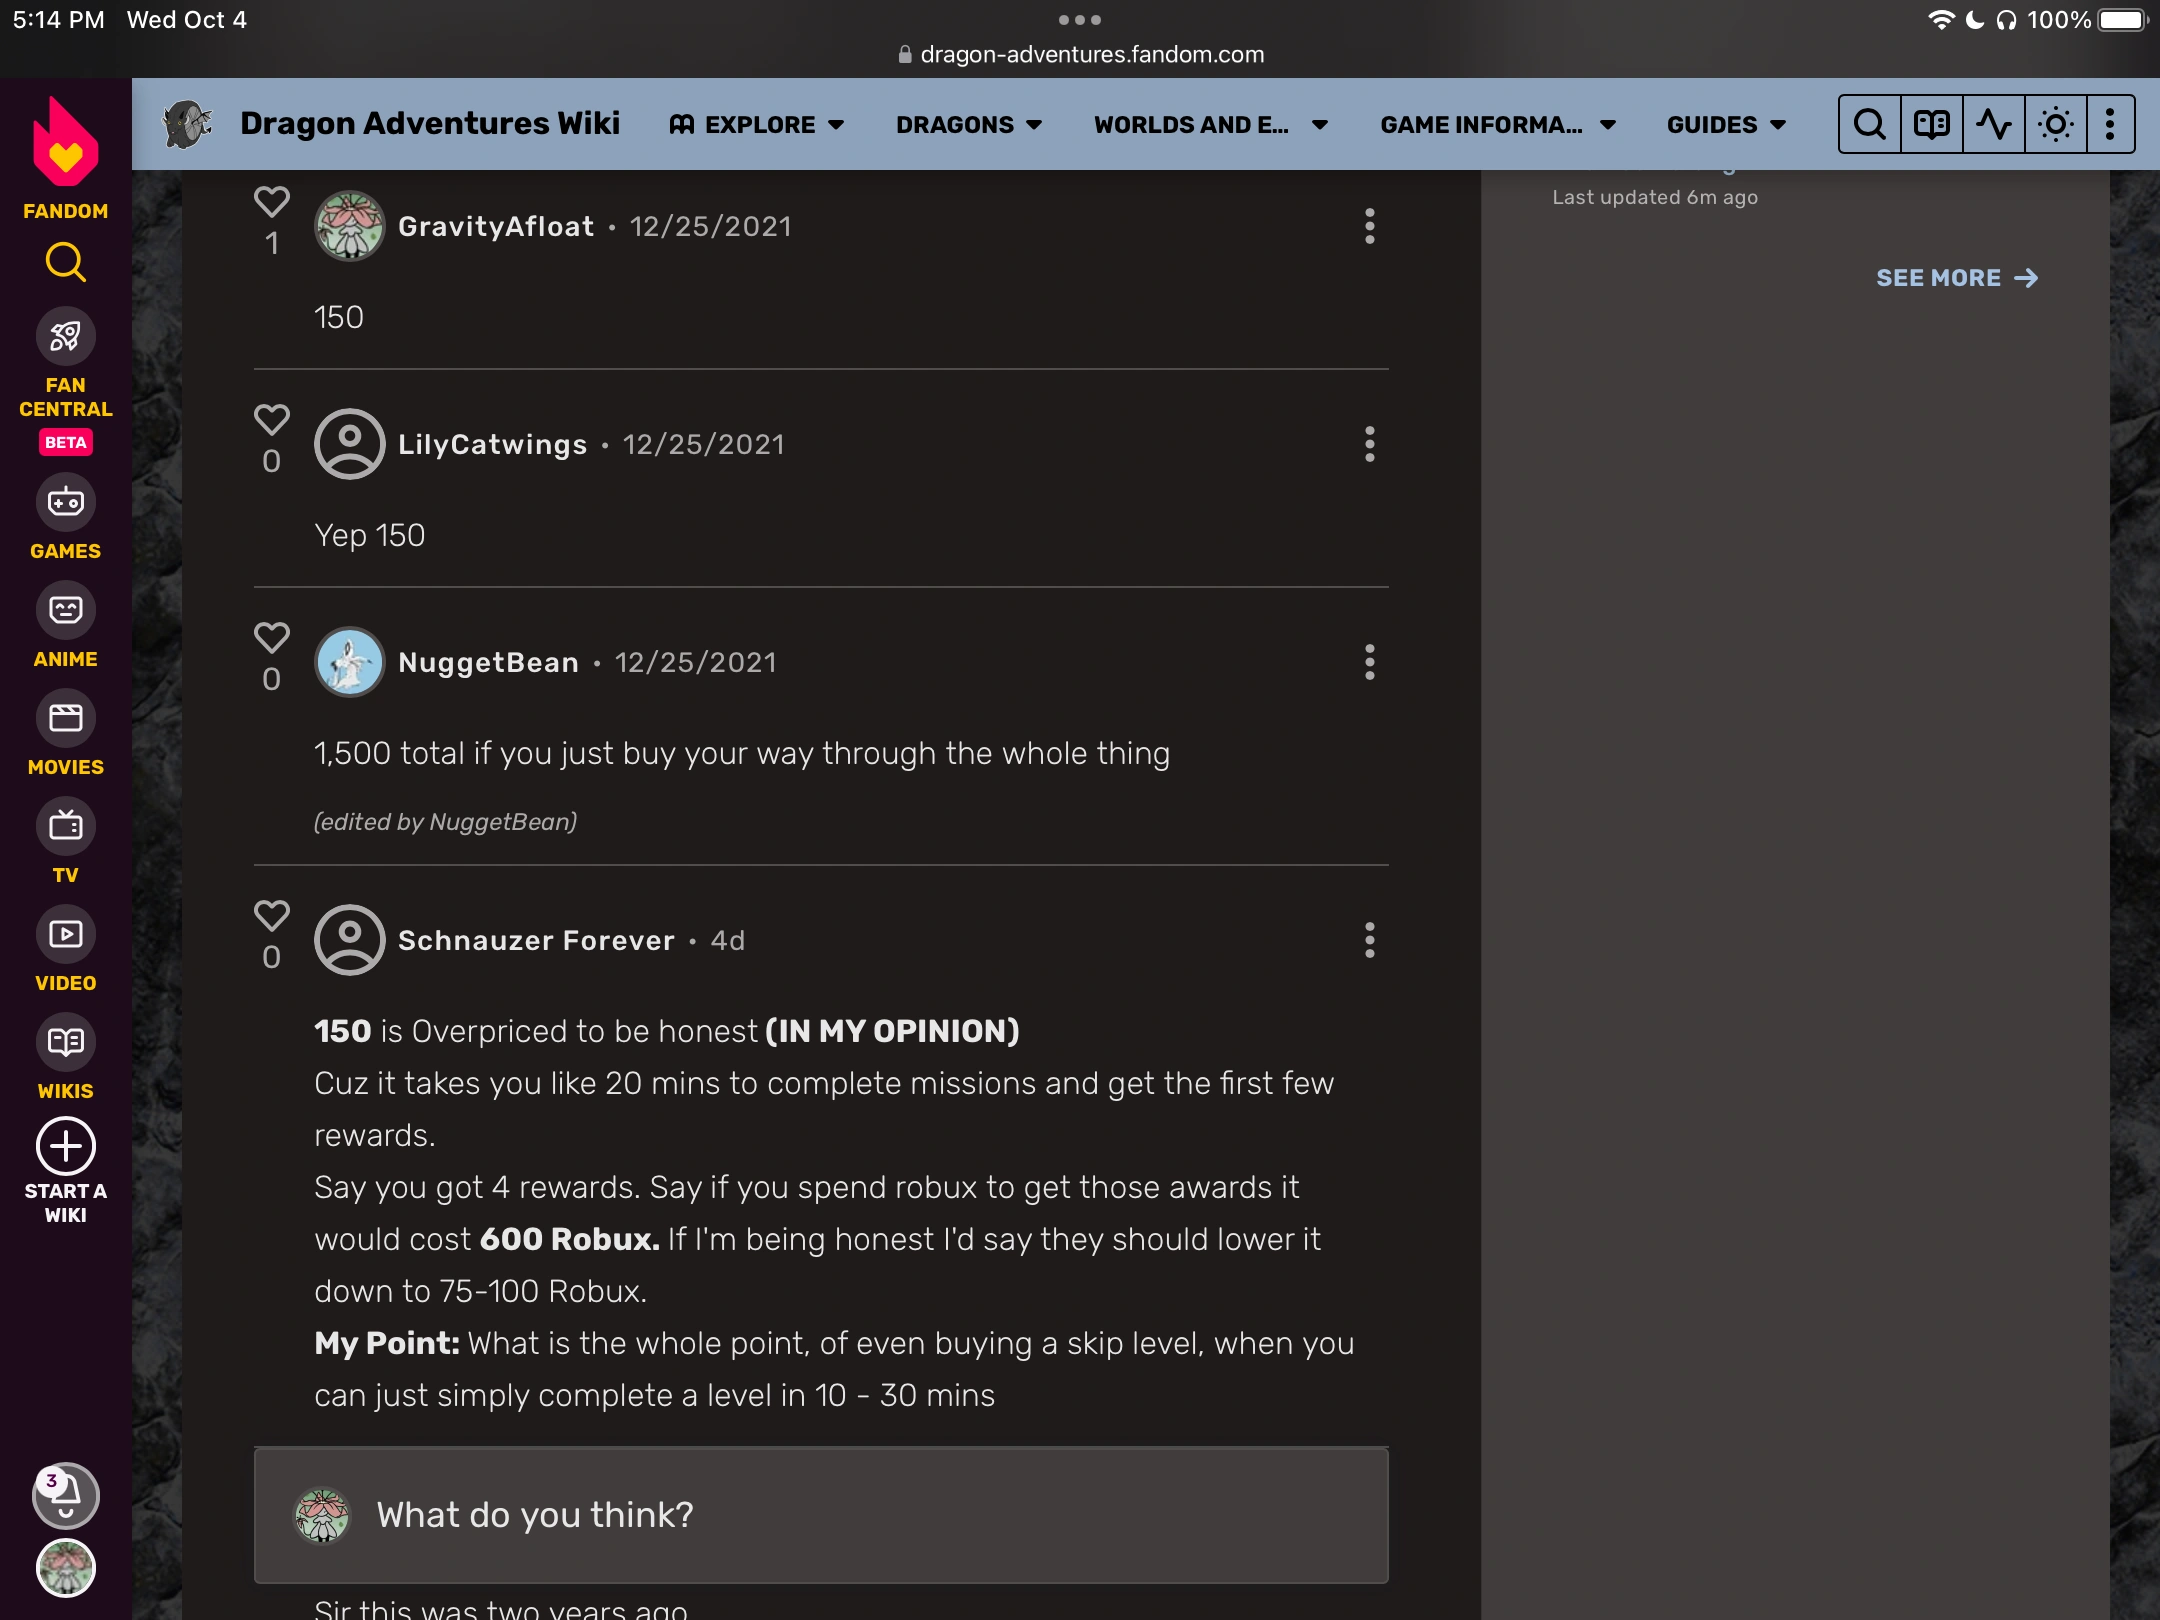Screen dimensions: 2160x1620
Task: Open the Fandom search icon in sidebar
Action: click(x=65, y=262)
